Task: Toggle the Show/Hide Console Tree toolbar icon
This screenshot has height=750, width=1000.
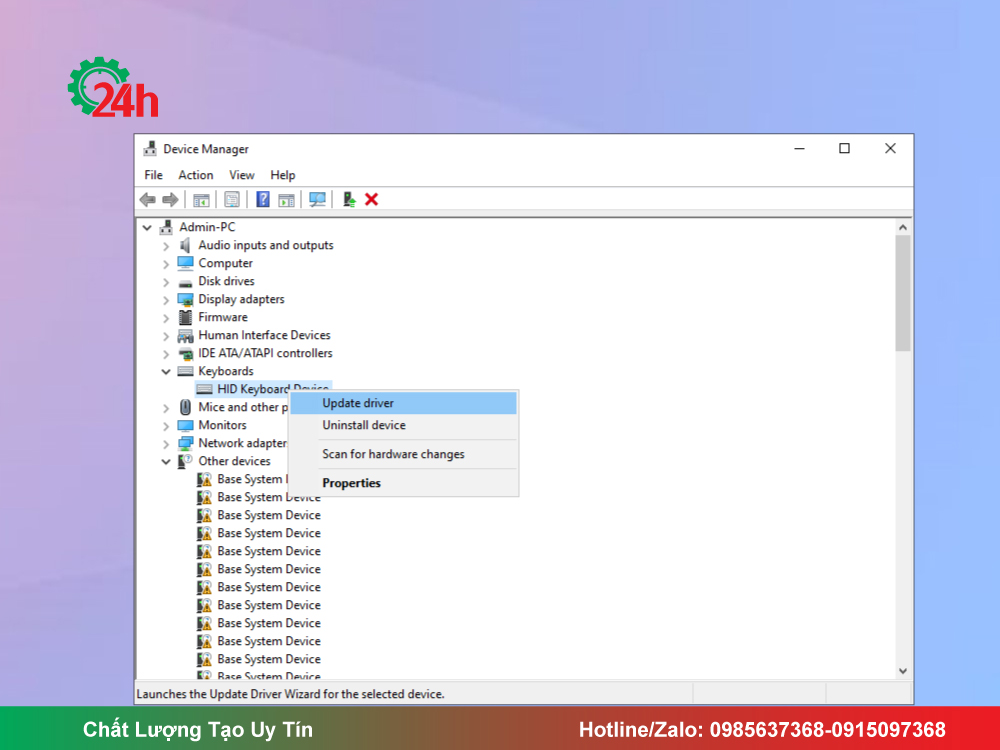Action: pos(201,200)
